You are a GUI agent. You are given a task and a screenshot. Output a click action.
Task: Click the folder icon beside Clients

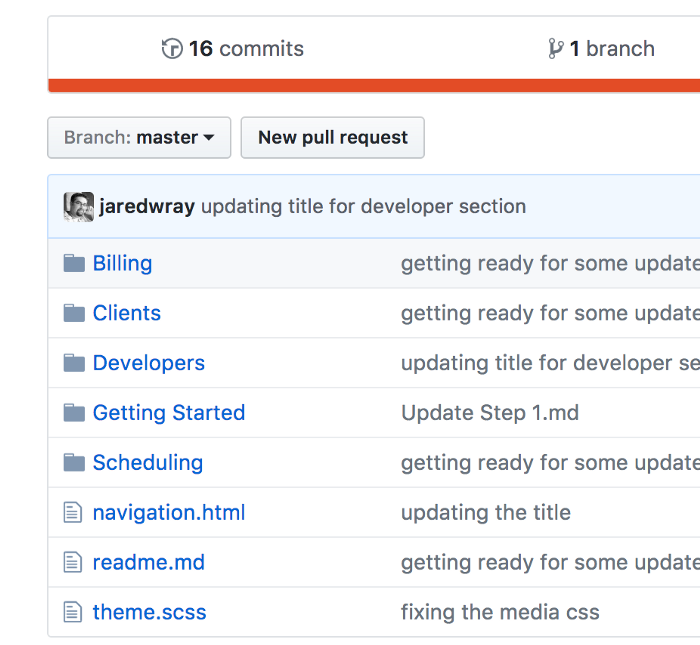coord(74,313)
